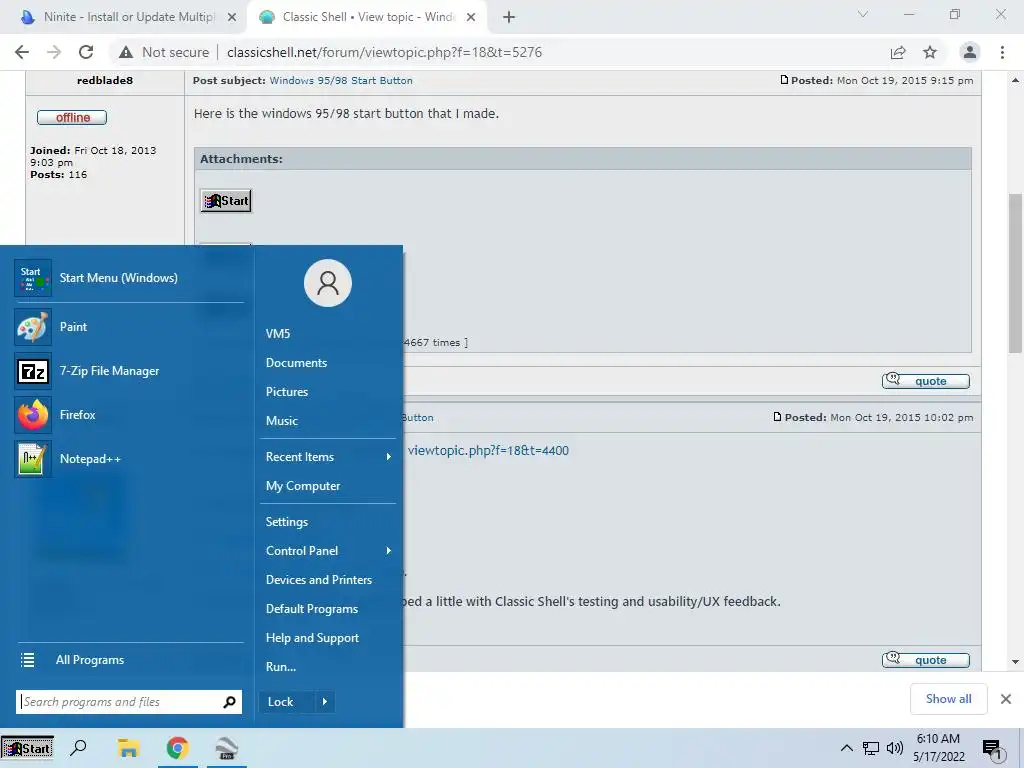Viewport: 1024px width, 768px height.
Task: Click the volume speaker tray icon
Action: tap(895, 748)
